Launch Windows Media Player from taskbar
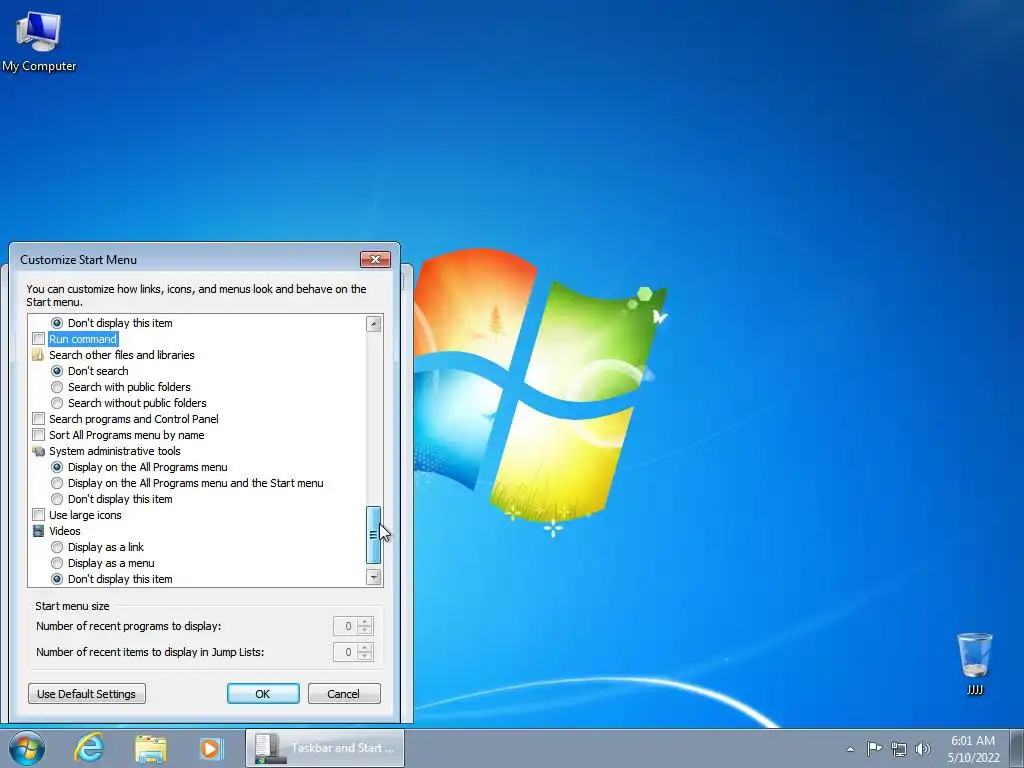The image size is (1024, 768). 211,748
